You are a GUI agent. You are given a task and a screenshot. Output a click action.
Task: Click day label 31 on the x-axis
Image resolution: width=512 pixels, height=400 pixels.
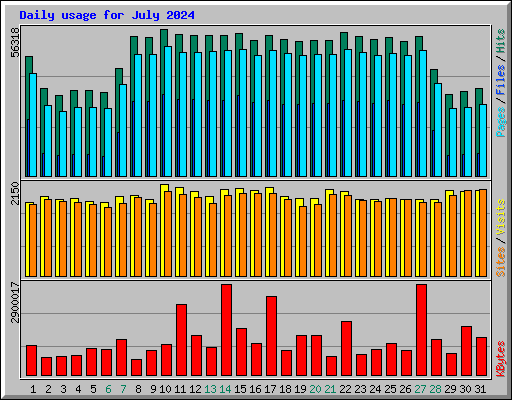pyautogui.click(x=480, y=389)
